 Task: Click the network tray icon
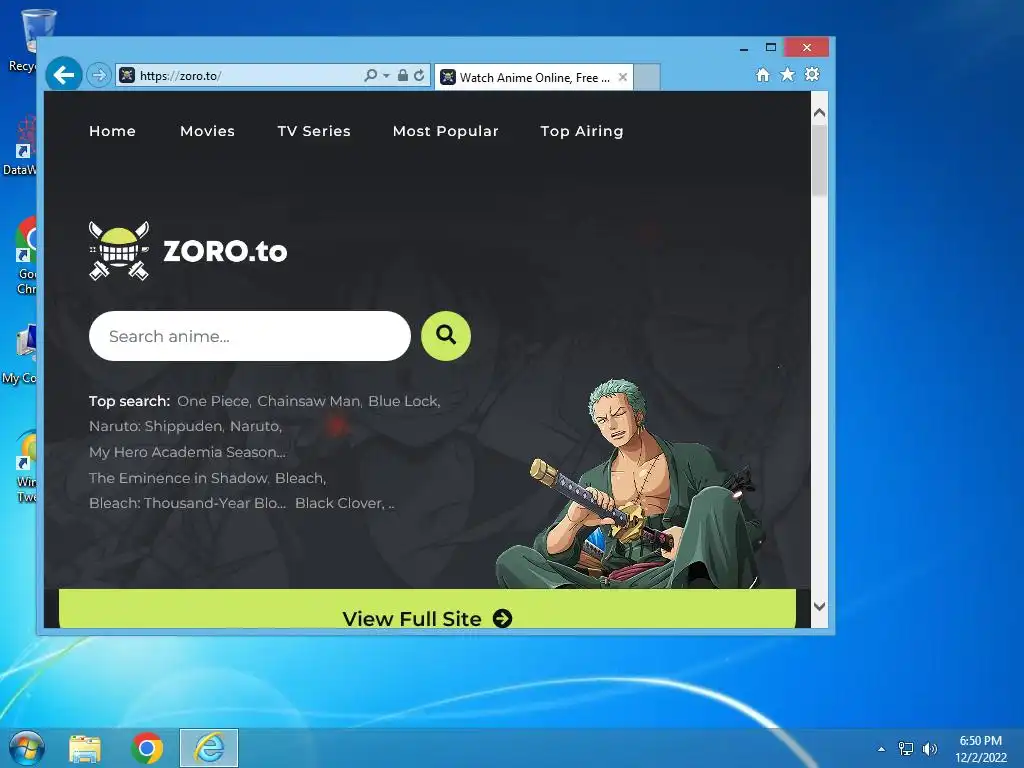(x=906, y=748)
